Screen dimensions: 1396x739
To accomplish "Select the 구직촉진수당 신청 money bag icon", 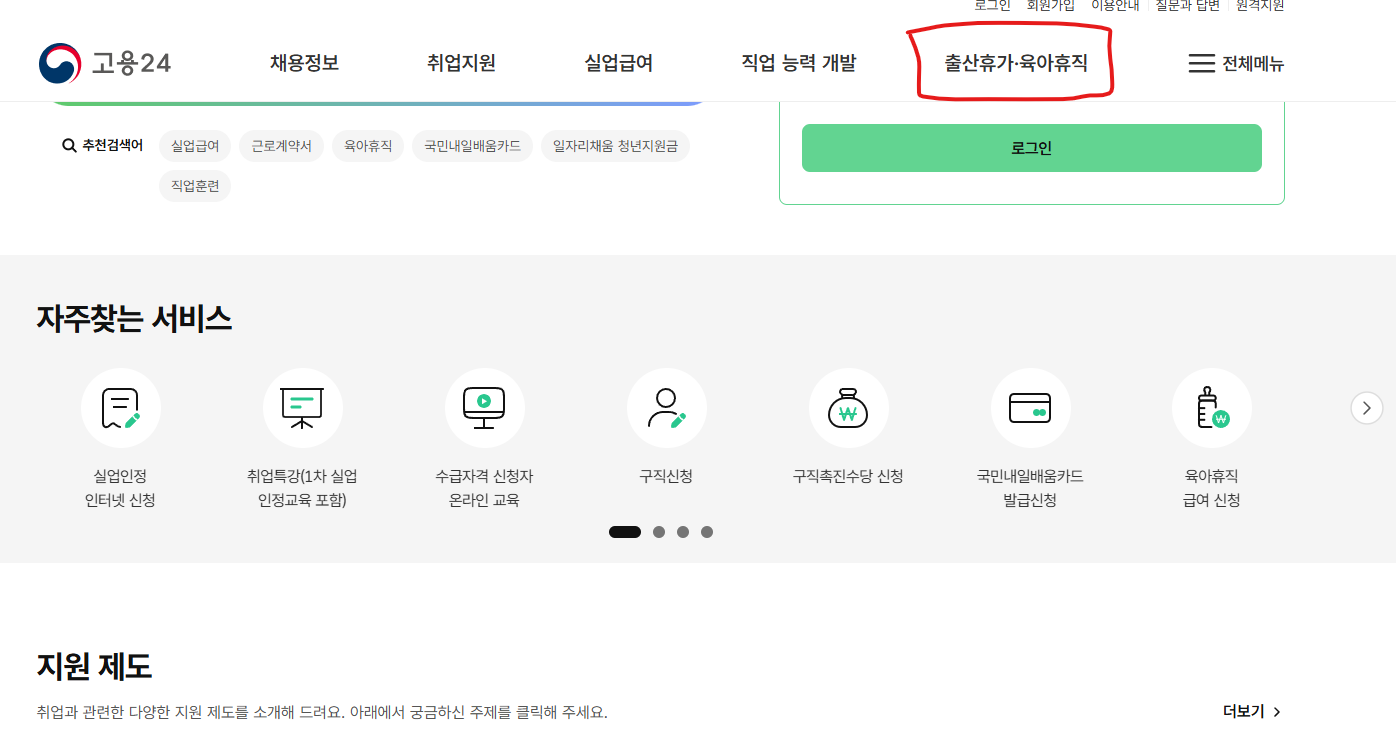I will [848, 407].
